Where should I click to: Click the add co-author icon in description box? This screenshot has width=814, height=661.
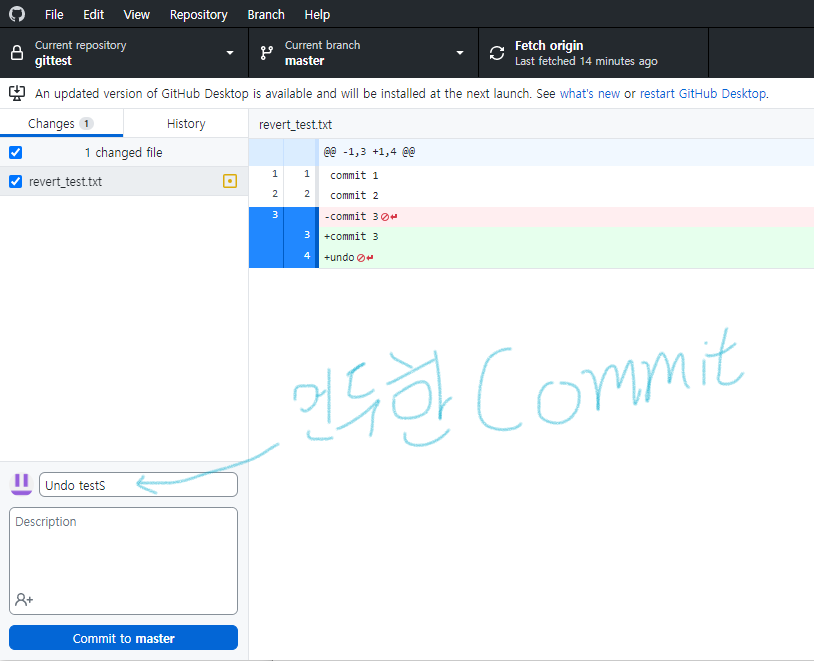tap(21, 599)
